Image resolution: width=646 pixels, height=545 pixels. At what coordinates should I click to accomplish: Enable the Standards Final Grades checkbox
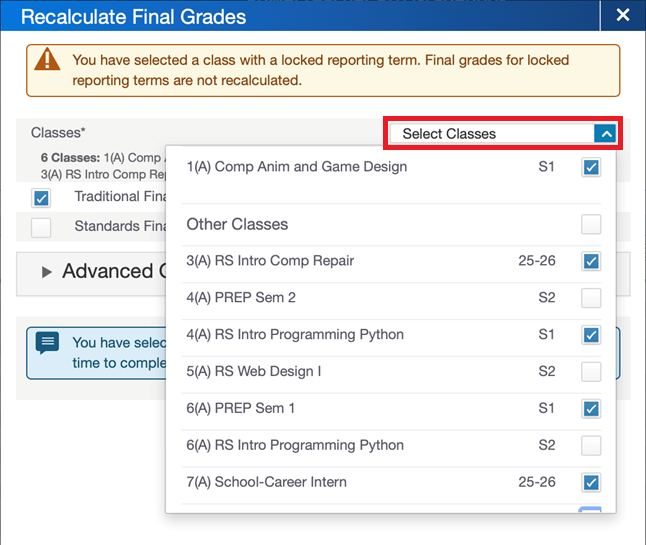pos(41,227)
